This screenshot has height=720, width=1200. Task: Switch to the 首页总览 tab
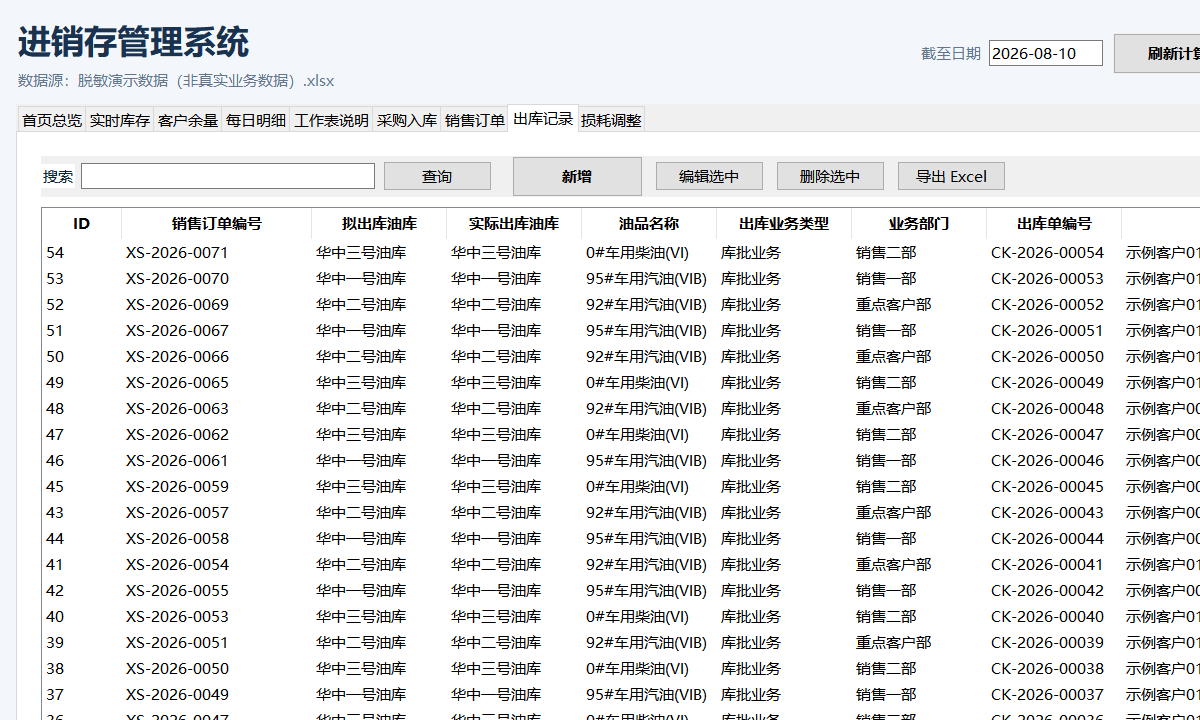[x=52, y=120]
